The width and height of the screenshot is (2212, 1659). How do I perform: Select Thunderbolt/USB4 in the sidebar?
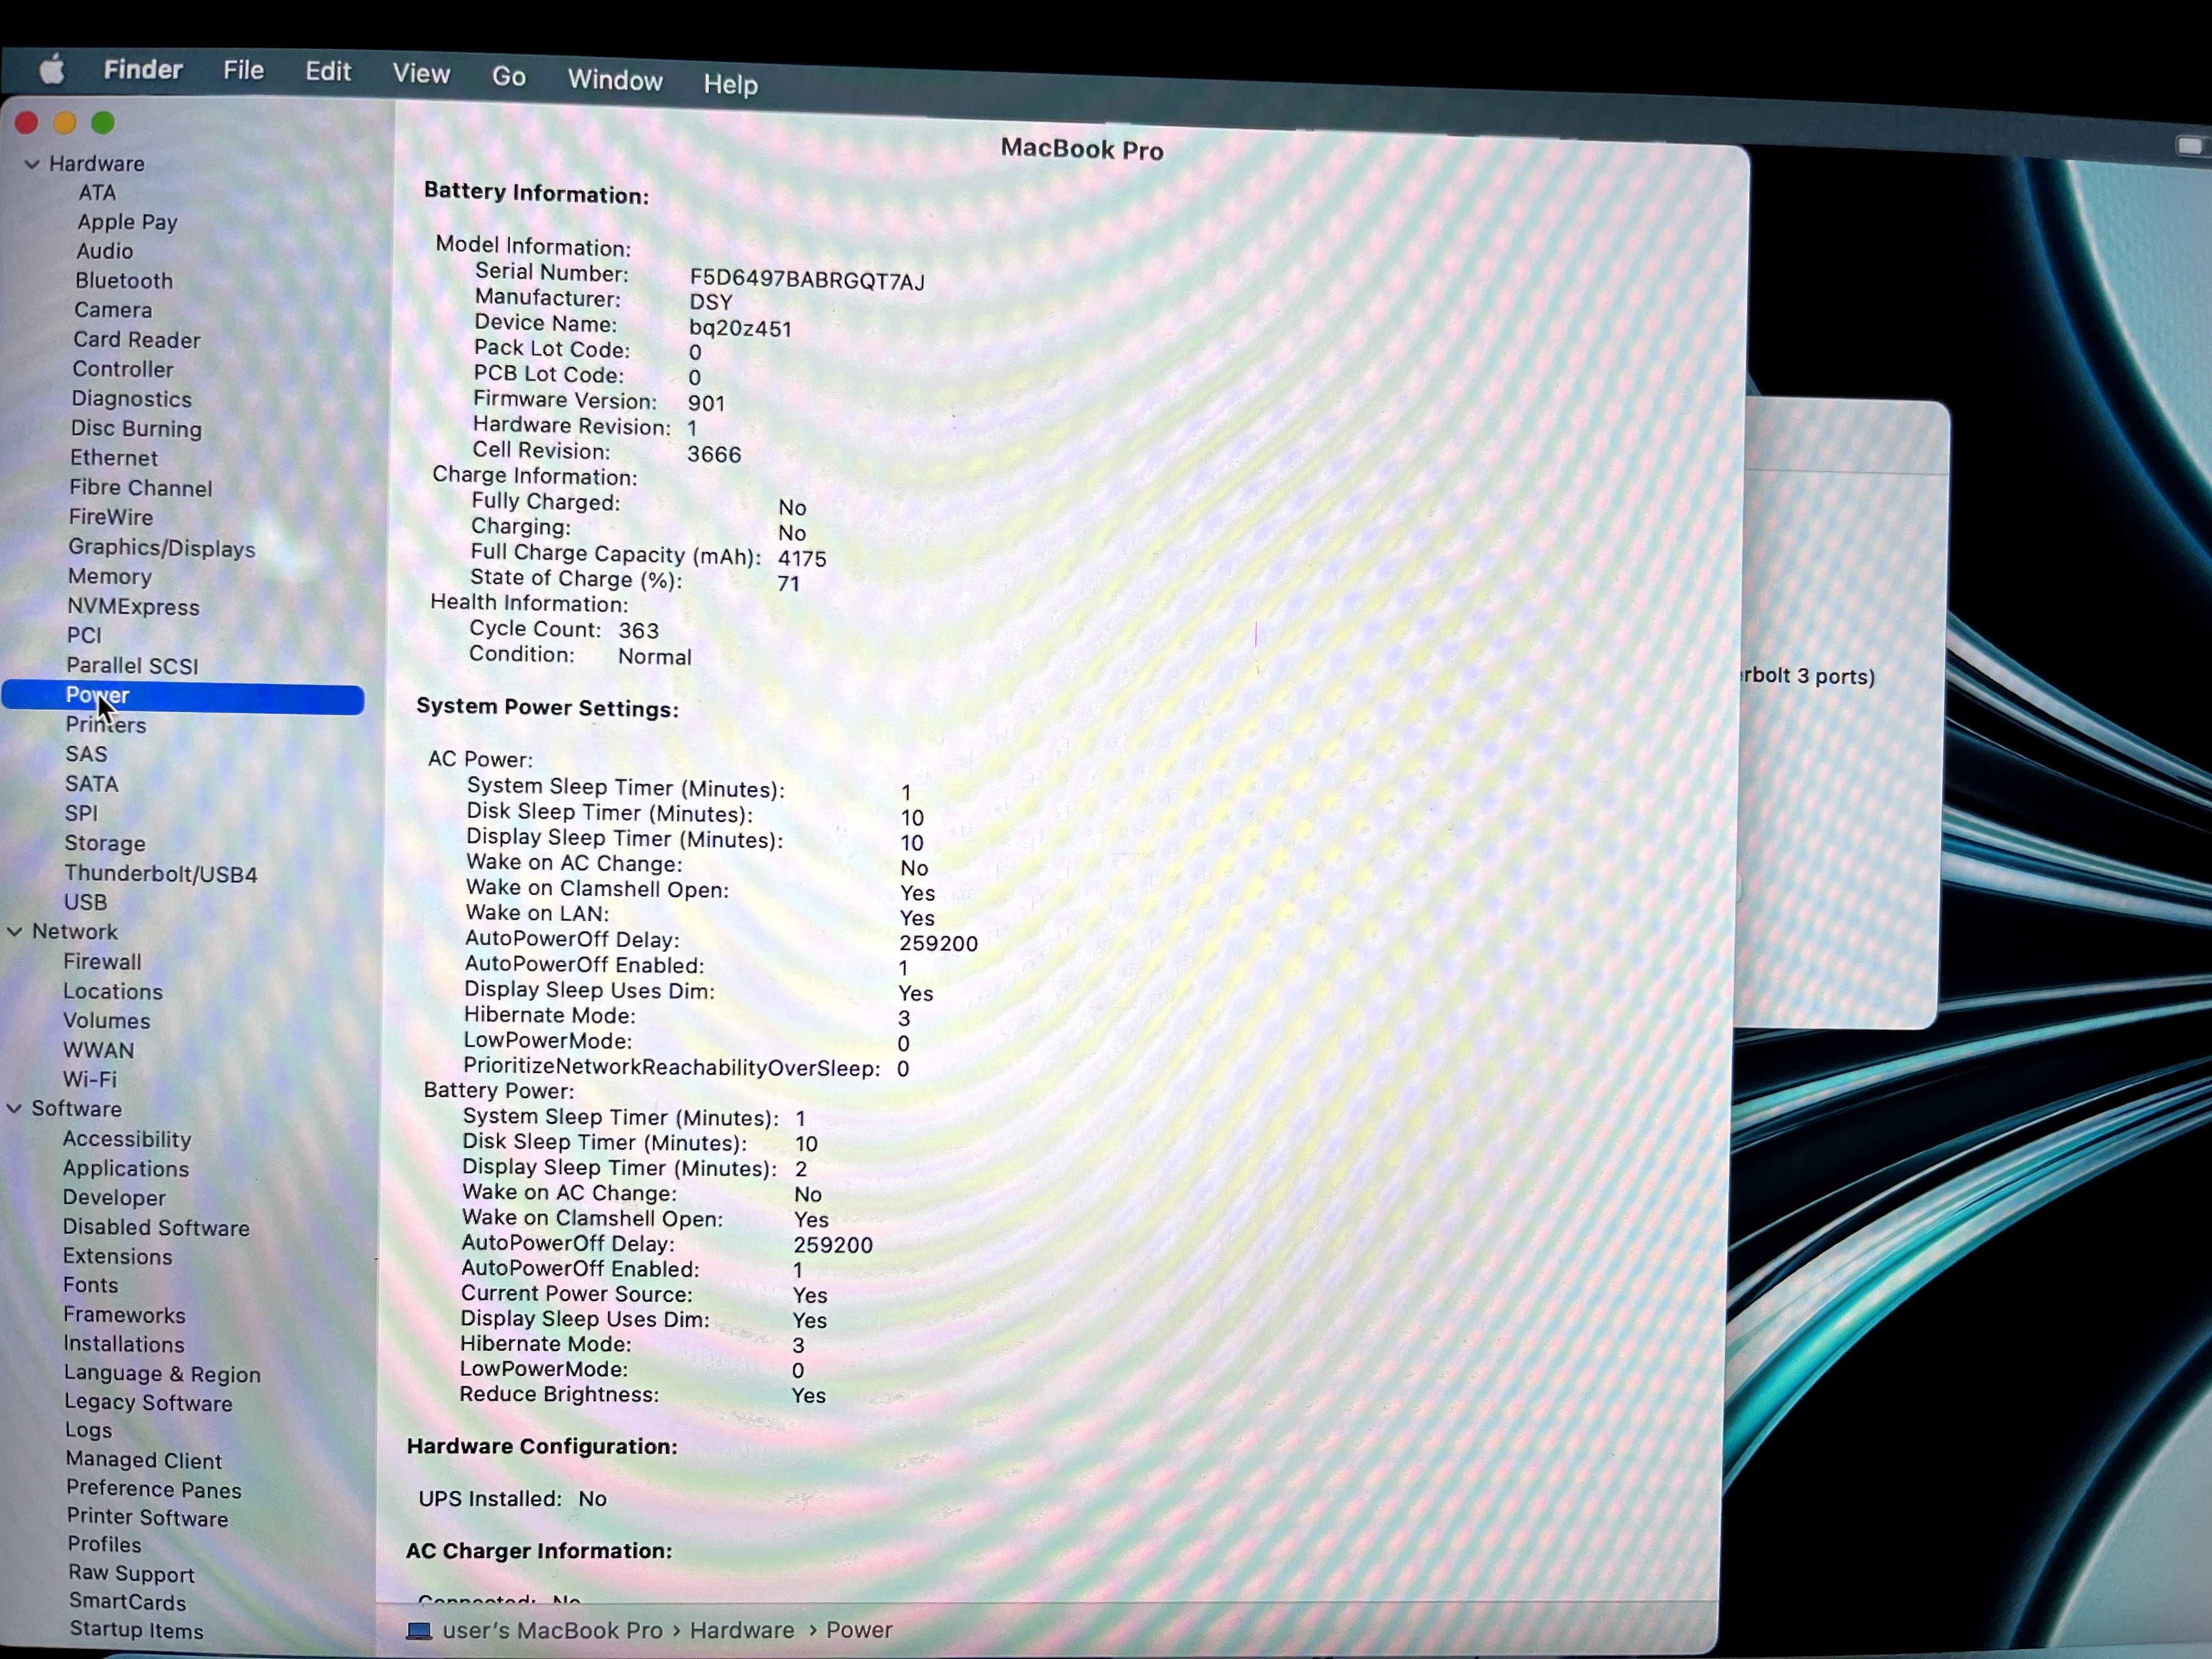click(x=161, y=874)
